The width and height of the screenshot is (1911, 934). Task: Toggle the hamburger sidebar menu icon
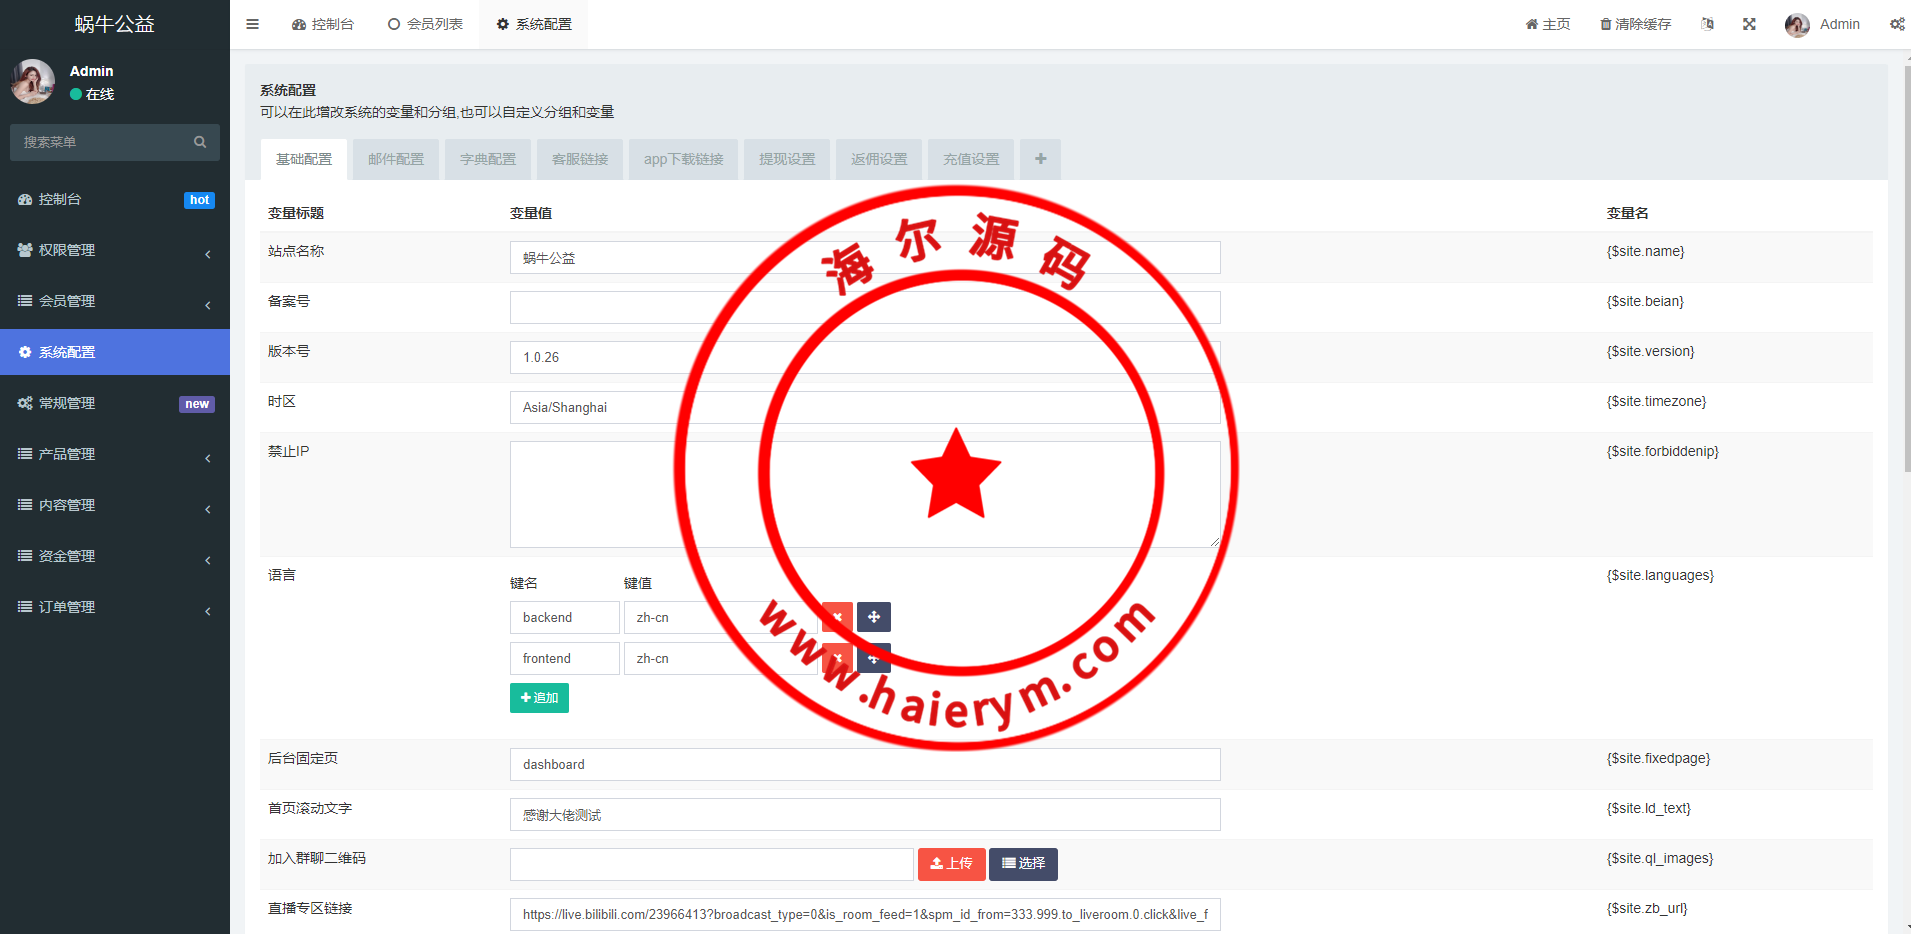point(252,24)
